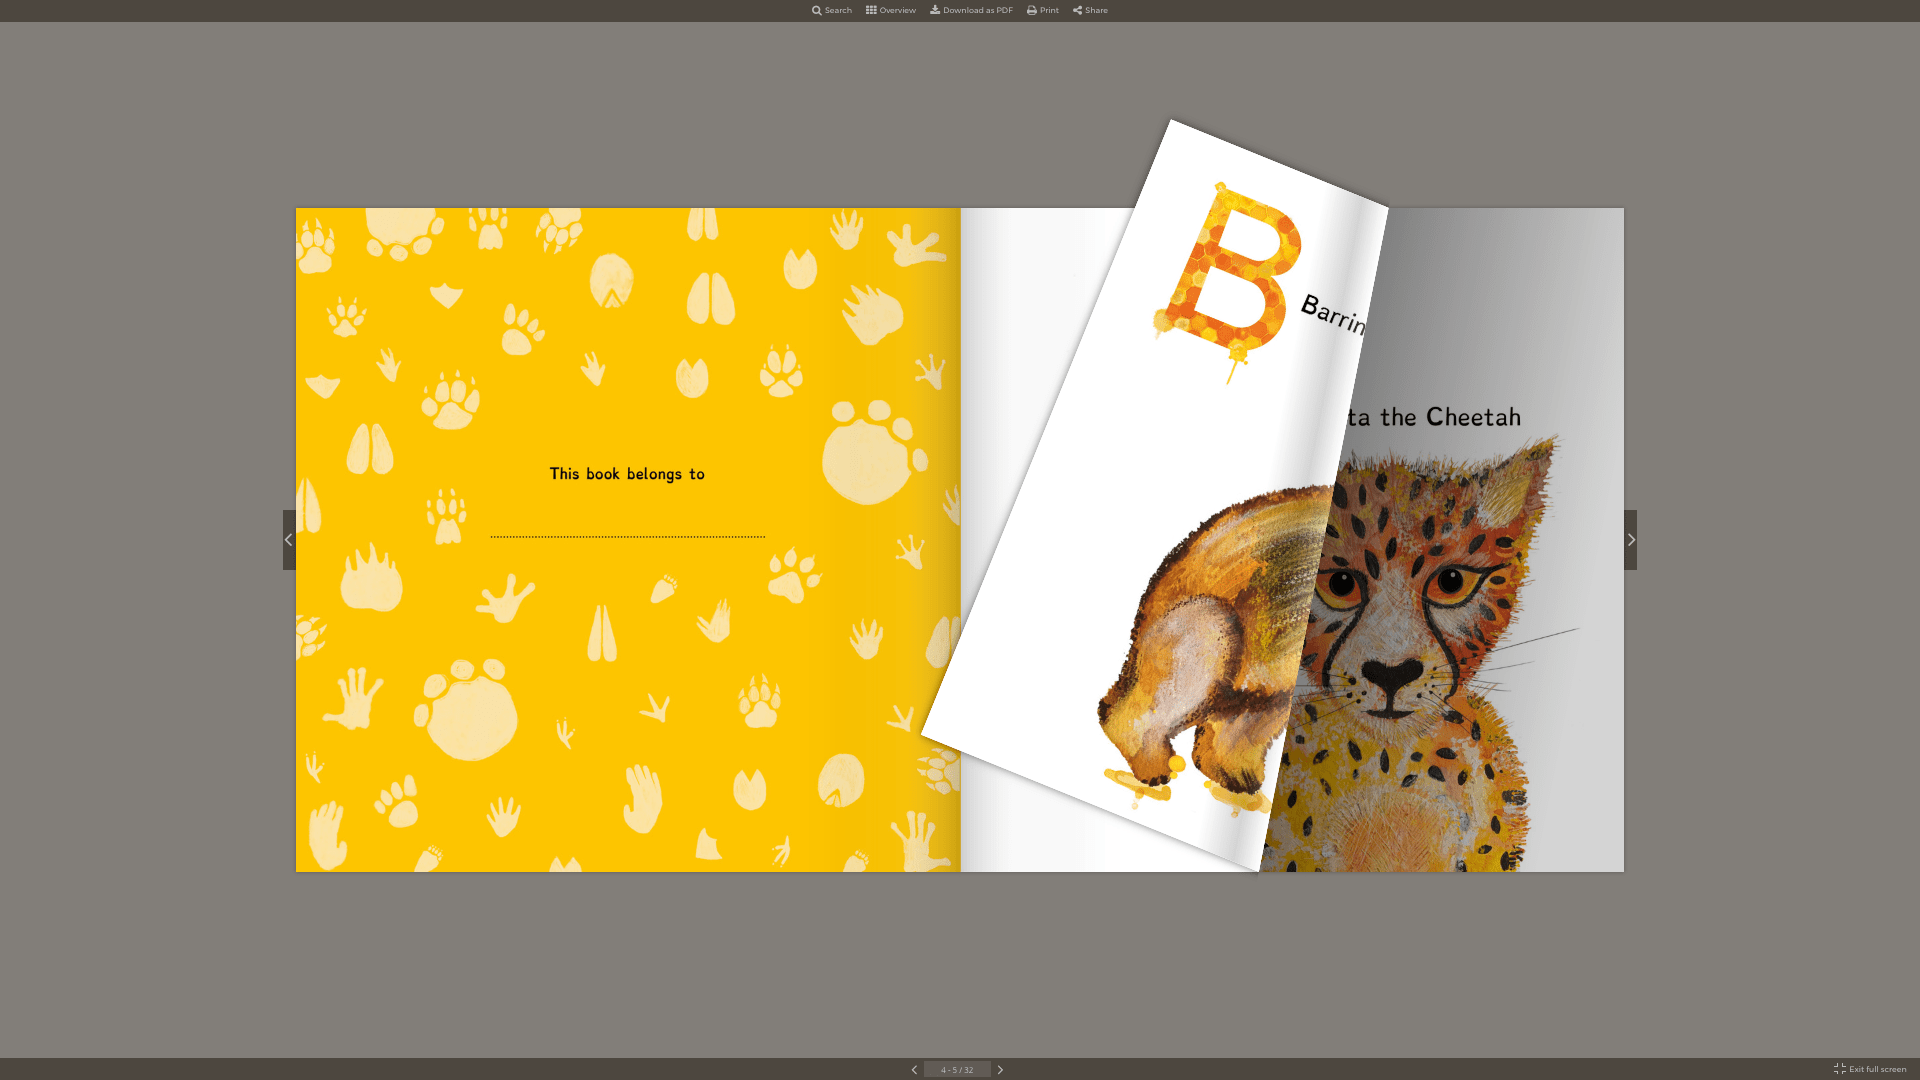Open the Overview grid of pages
Image resolution: width=1920 pixels, height=1080 pixels.
pos(891,10)
